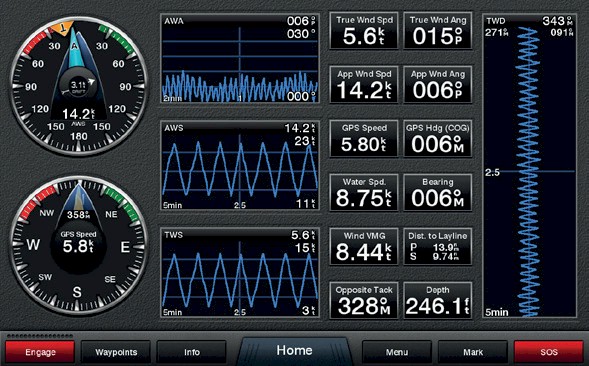Tap the 030 upper scale label in AWA graph
The height and width of the screenshot is (366, 589).
tap(301, 34)
